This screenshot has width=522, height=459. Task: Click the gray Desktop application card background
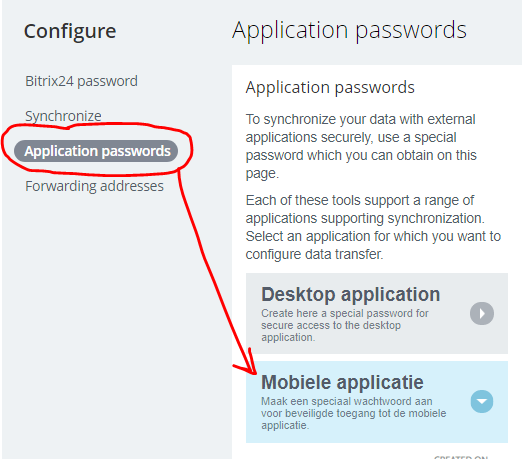(x=377, y=314)
